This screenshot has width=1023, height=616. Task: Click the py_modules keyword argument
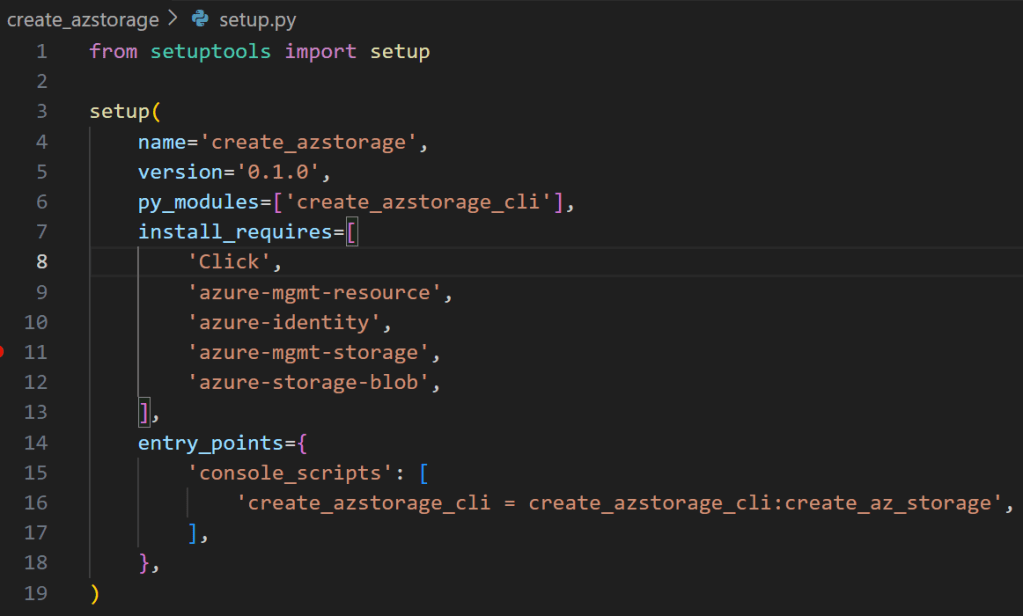point(198,202)
